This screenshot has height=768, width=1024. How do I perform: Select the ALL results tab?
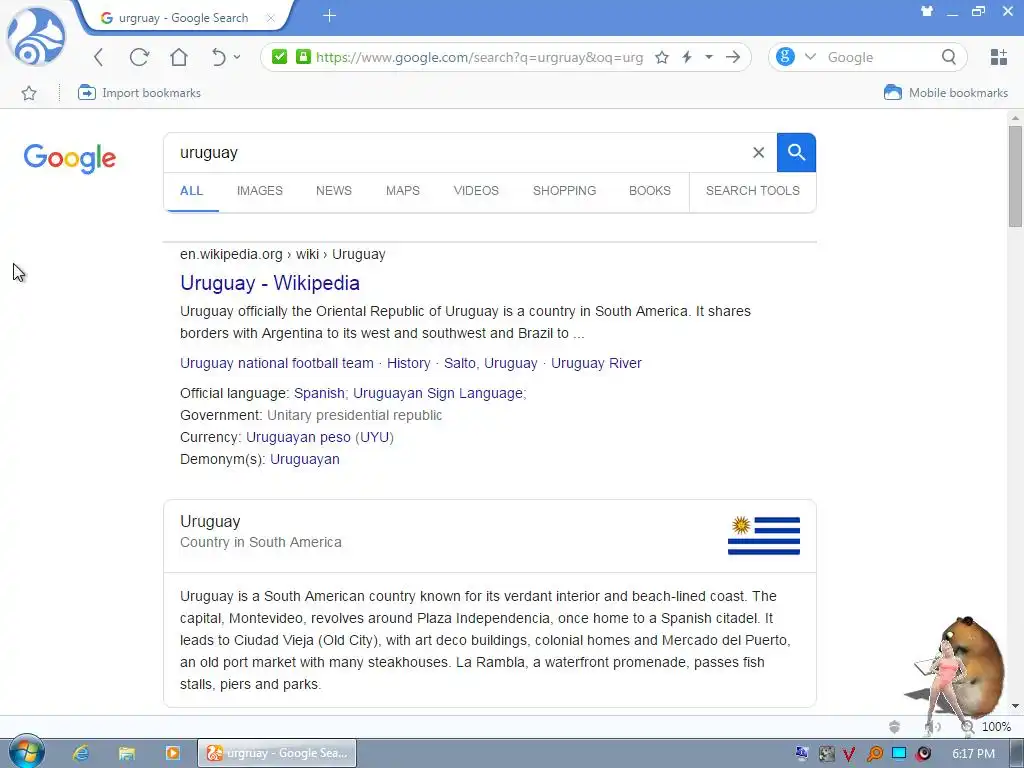(191, 191)
